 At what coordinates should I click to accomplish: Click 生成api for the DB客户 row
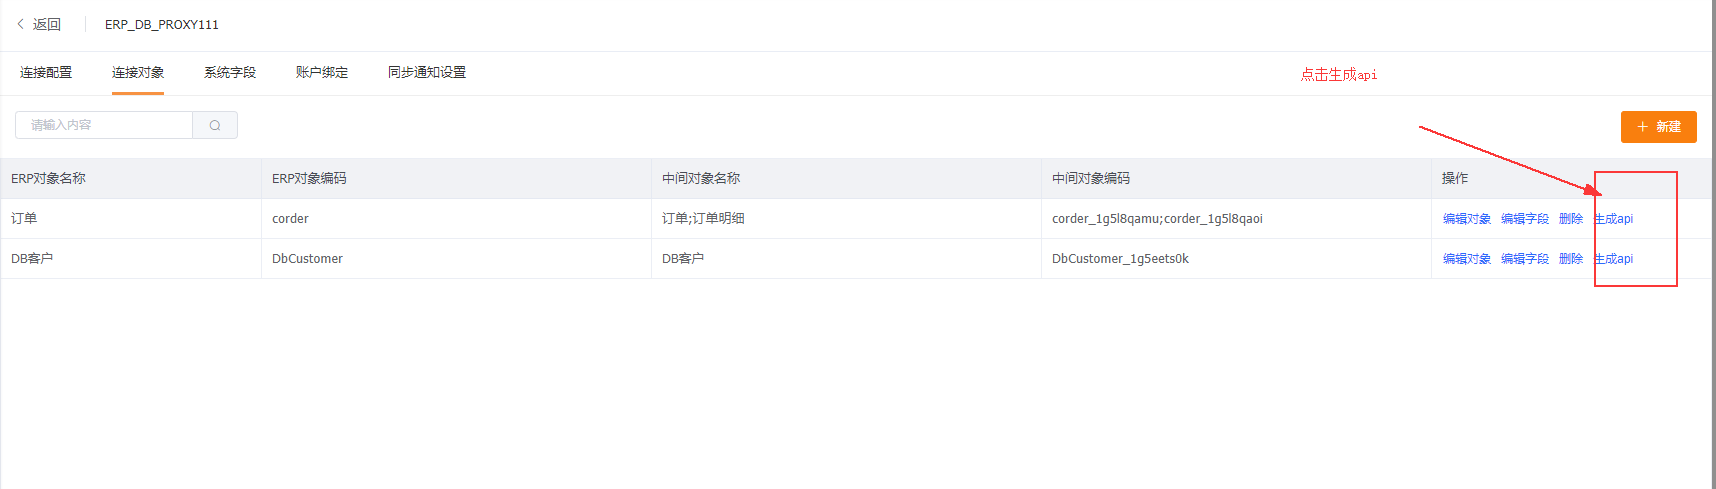click(x=1613, y=259)
